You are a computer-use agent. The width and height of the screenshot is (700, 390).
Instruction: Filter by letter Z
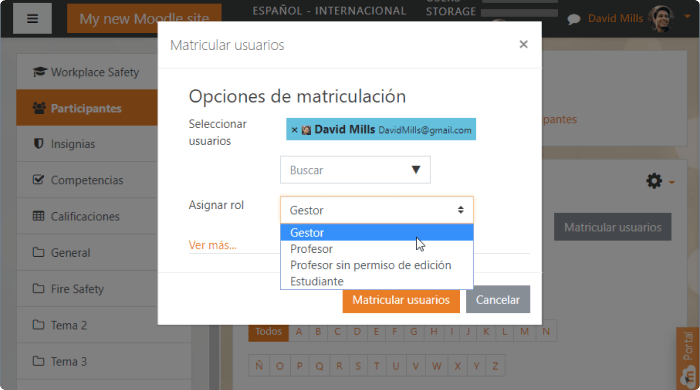[495, 366]
